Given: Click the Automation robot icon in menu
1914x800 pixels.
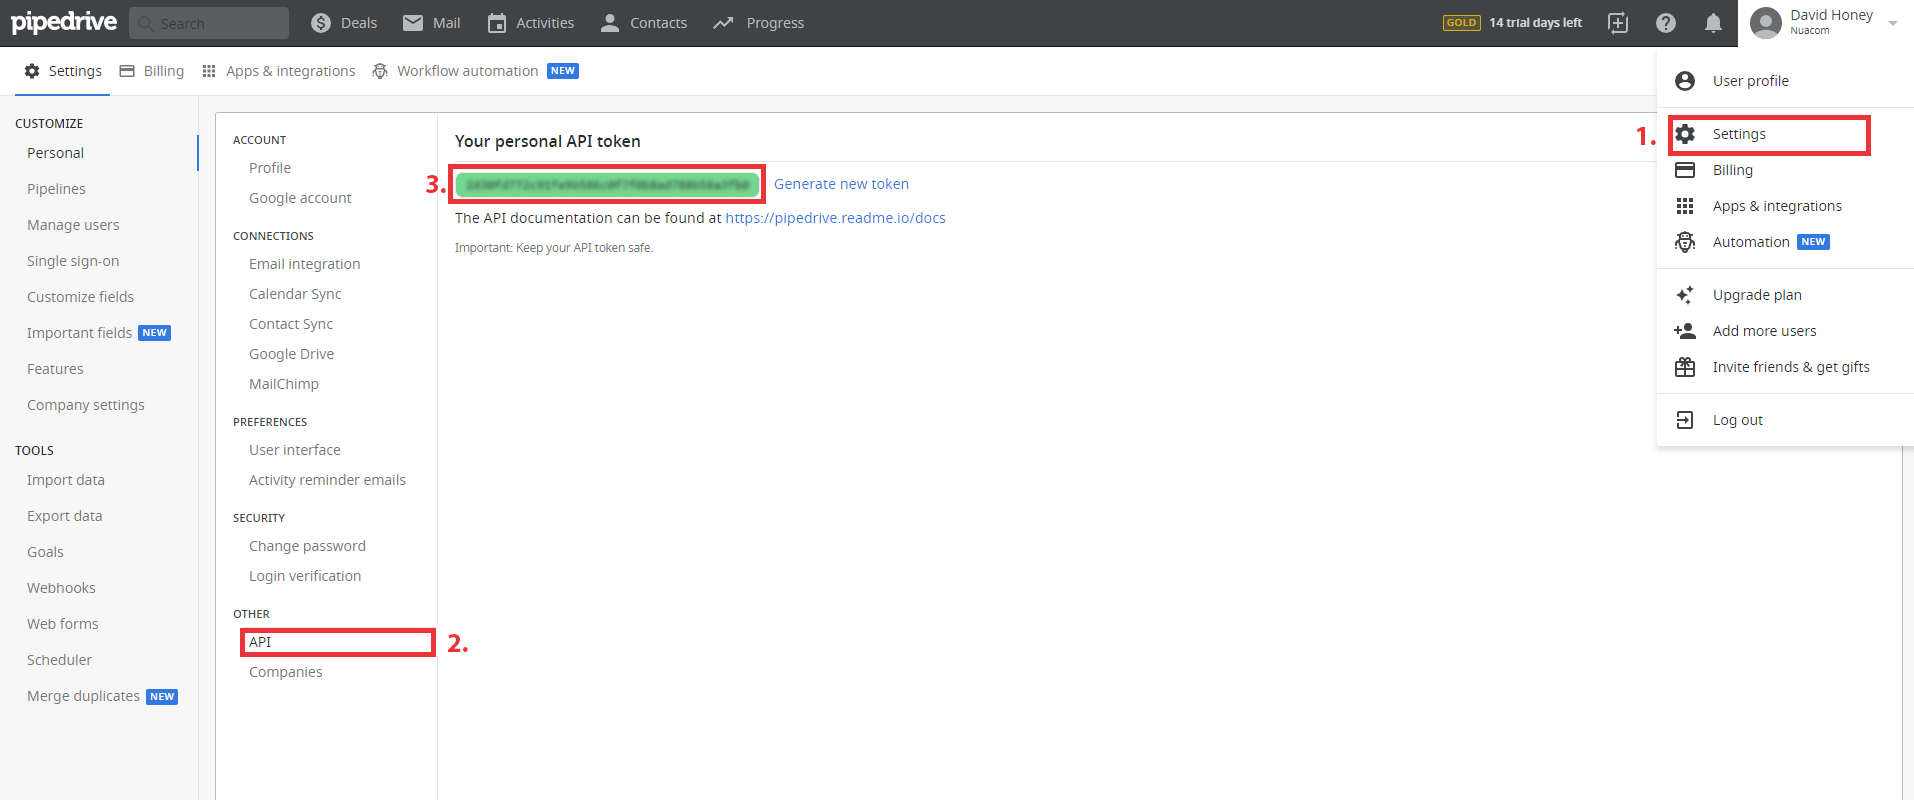Looking at the screenshot, I should [1685, 242].
